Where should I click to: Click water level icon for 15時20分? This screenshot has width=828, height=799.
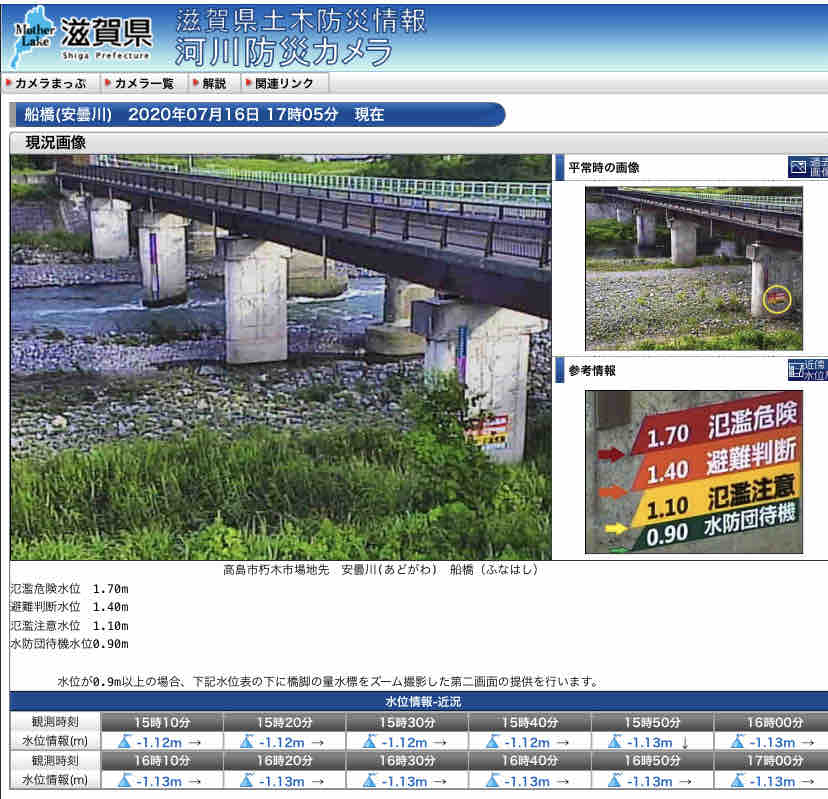coord(247,741)
